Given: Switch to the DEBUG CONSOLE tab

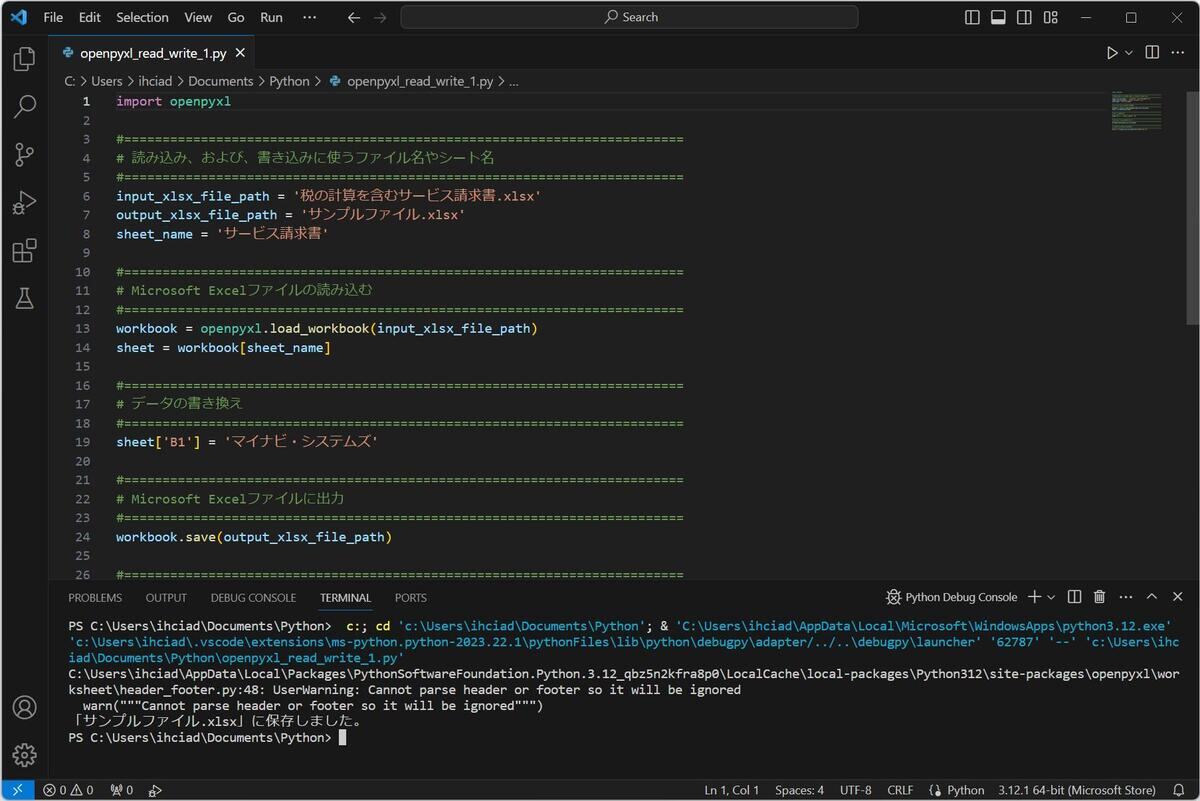Looking at the screenshot, I should point(253,598).
